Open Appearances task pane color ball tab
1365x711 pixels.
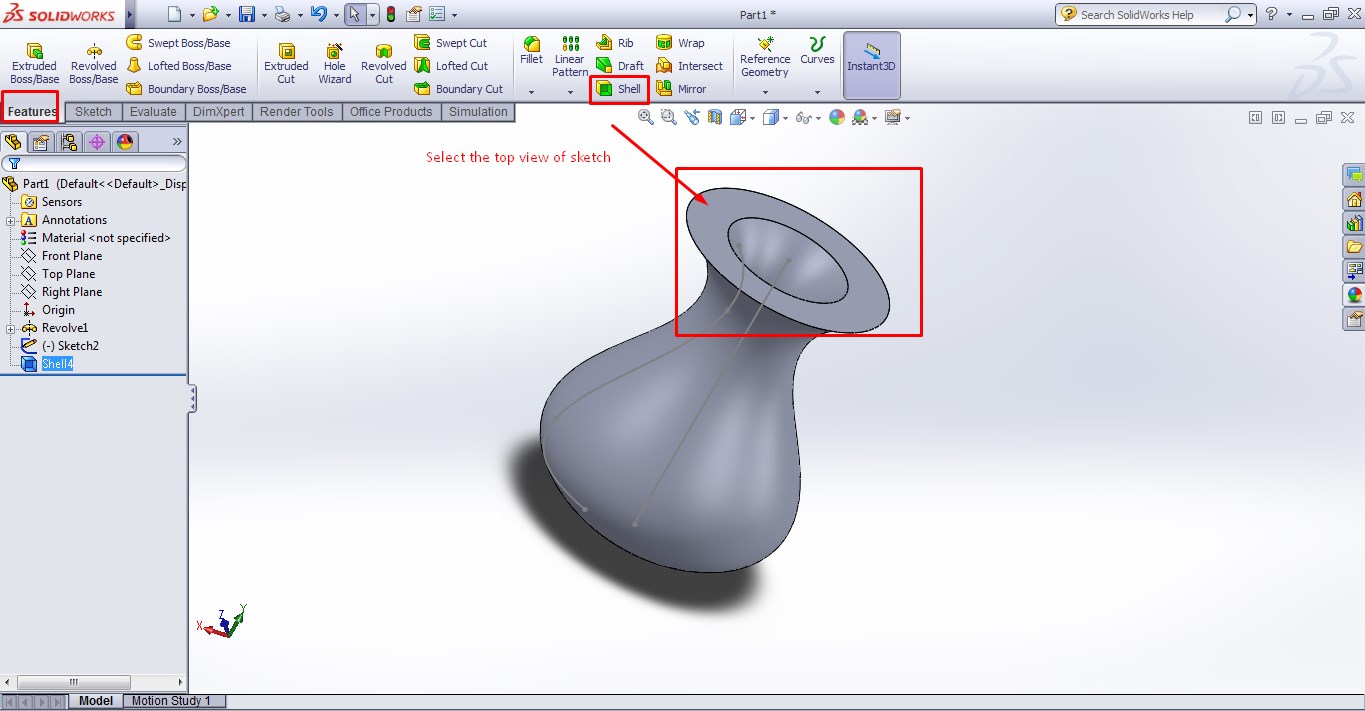[1354, 295]
